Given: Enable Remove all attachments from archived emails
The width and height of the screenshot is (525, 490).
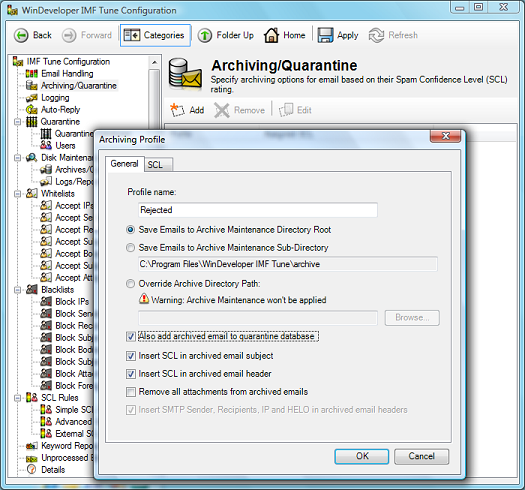Looking at the screenshot, I should coord(131,392).
